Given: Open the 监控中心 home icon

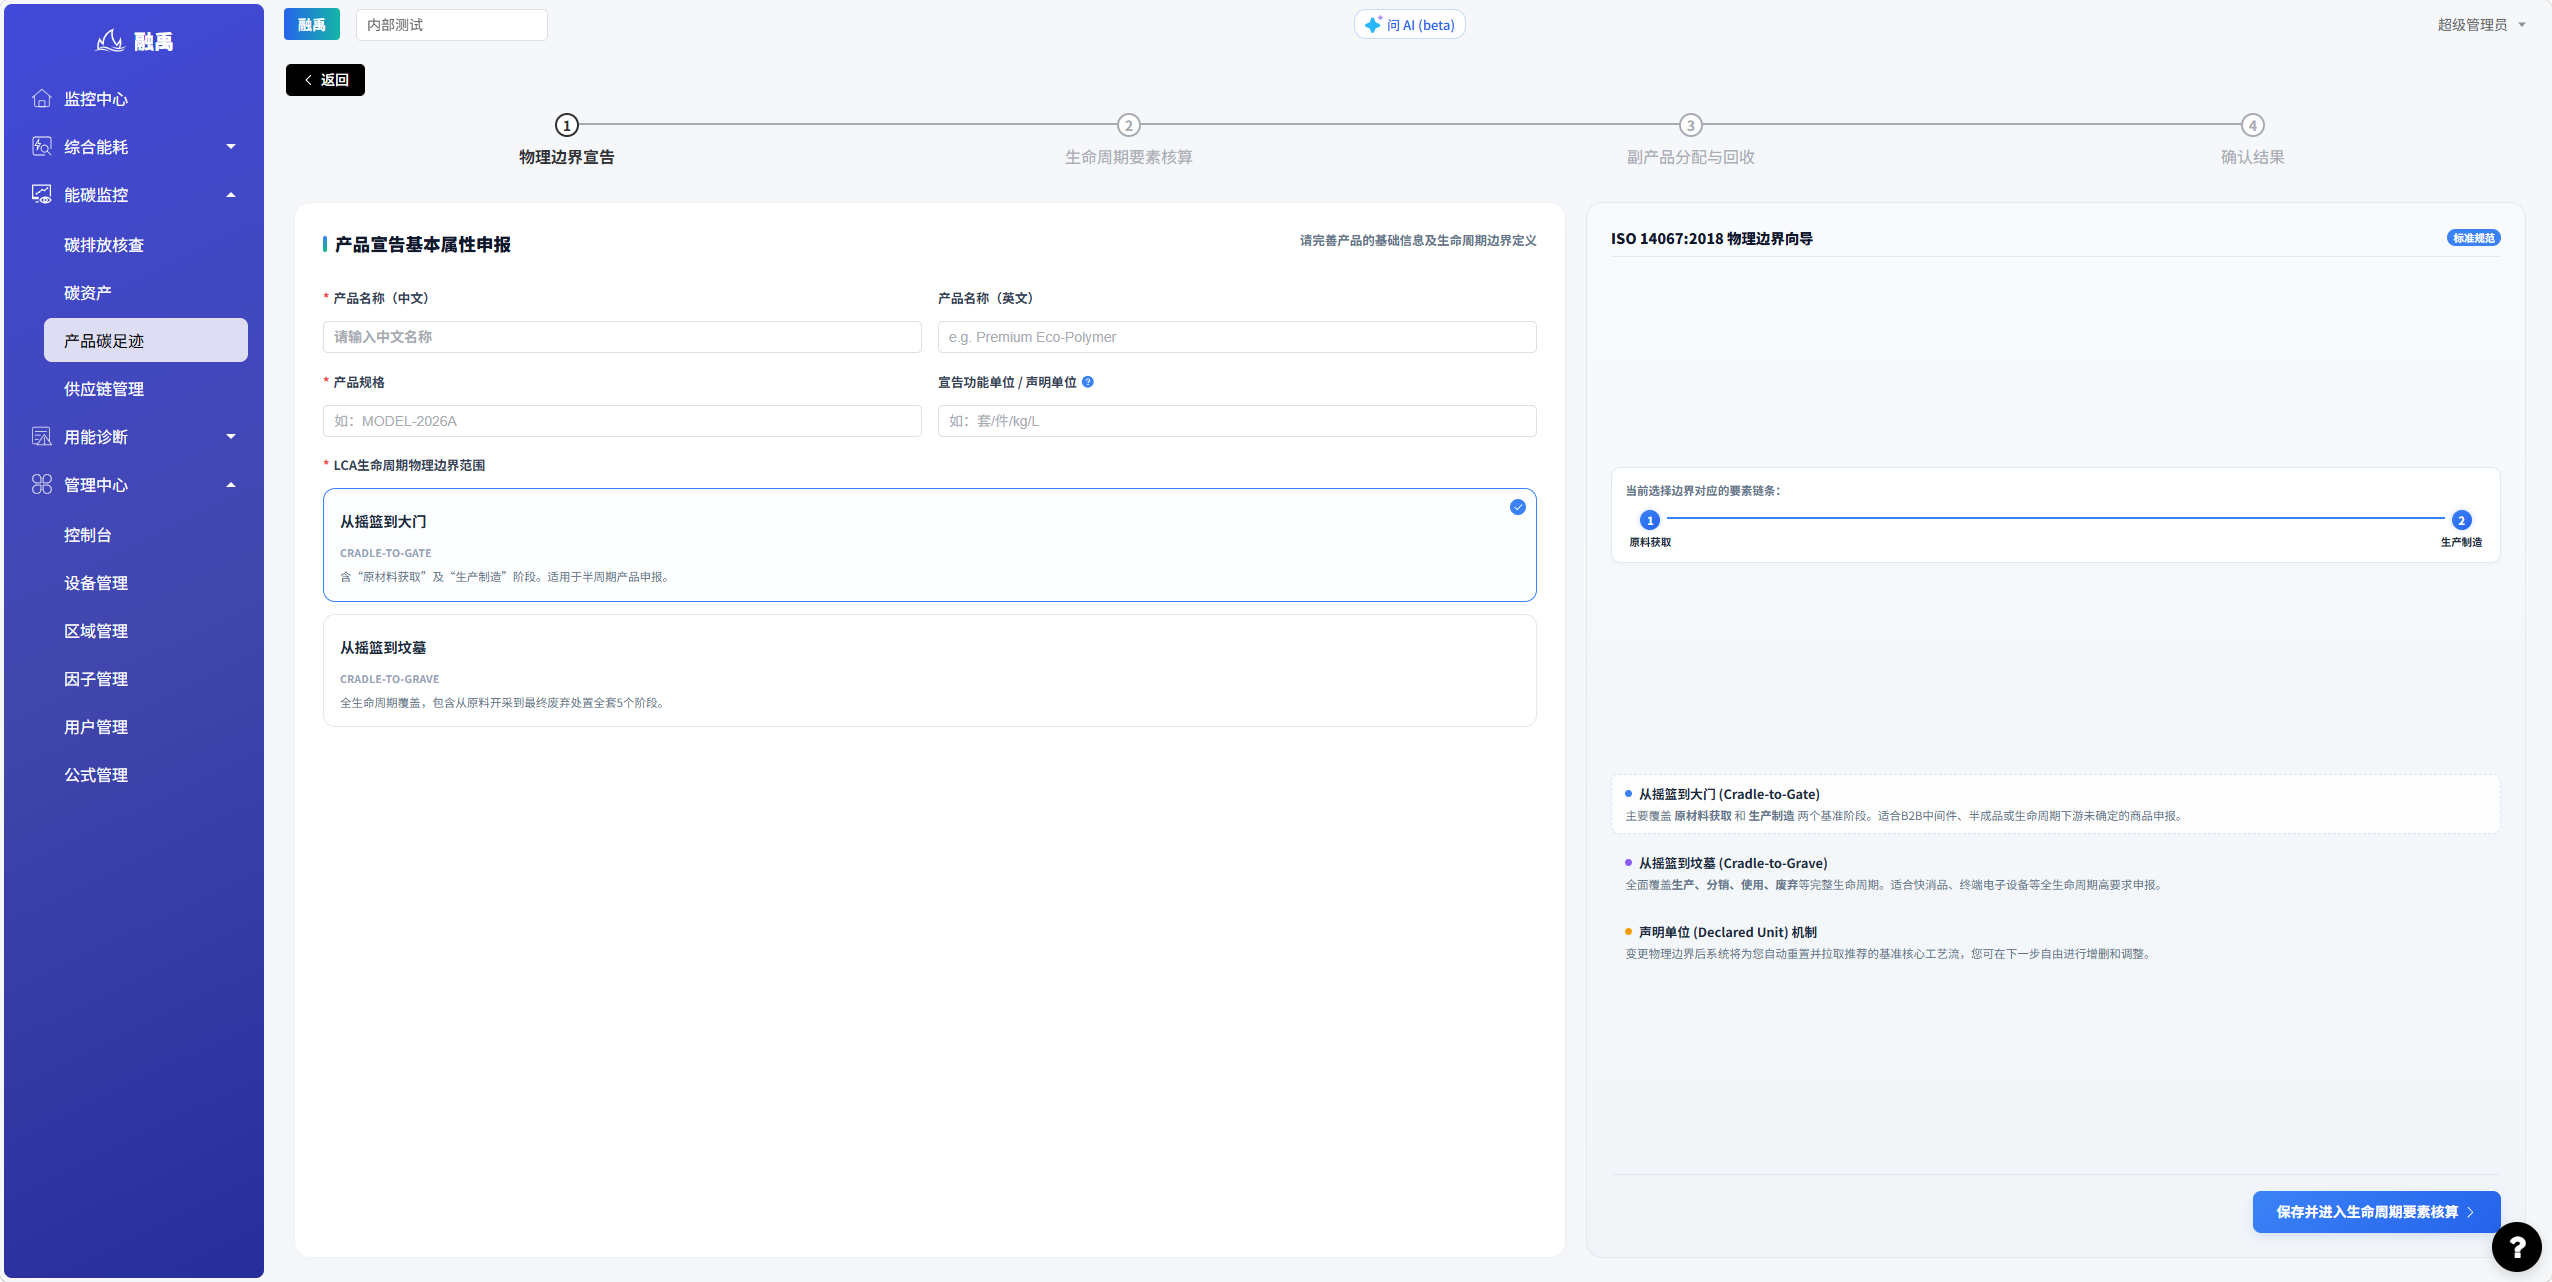Looking at the screenshot, I should [x=42, y=98].
